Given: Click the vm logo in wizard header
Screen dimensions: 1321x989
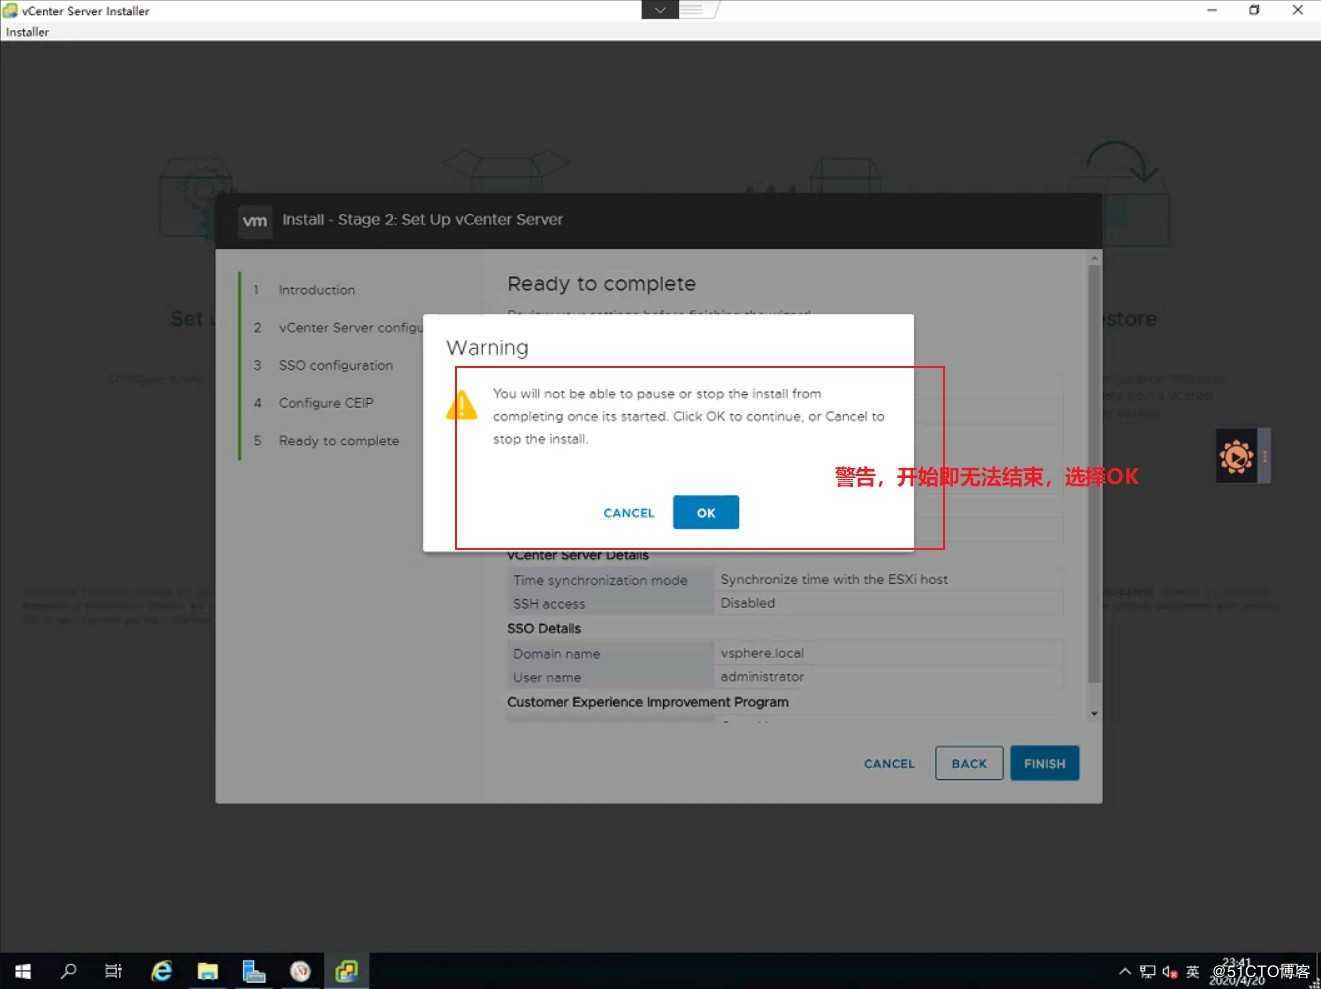Looking at the screenshot, I should click(x=255, y=220).
